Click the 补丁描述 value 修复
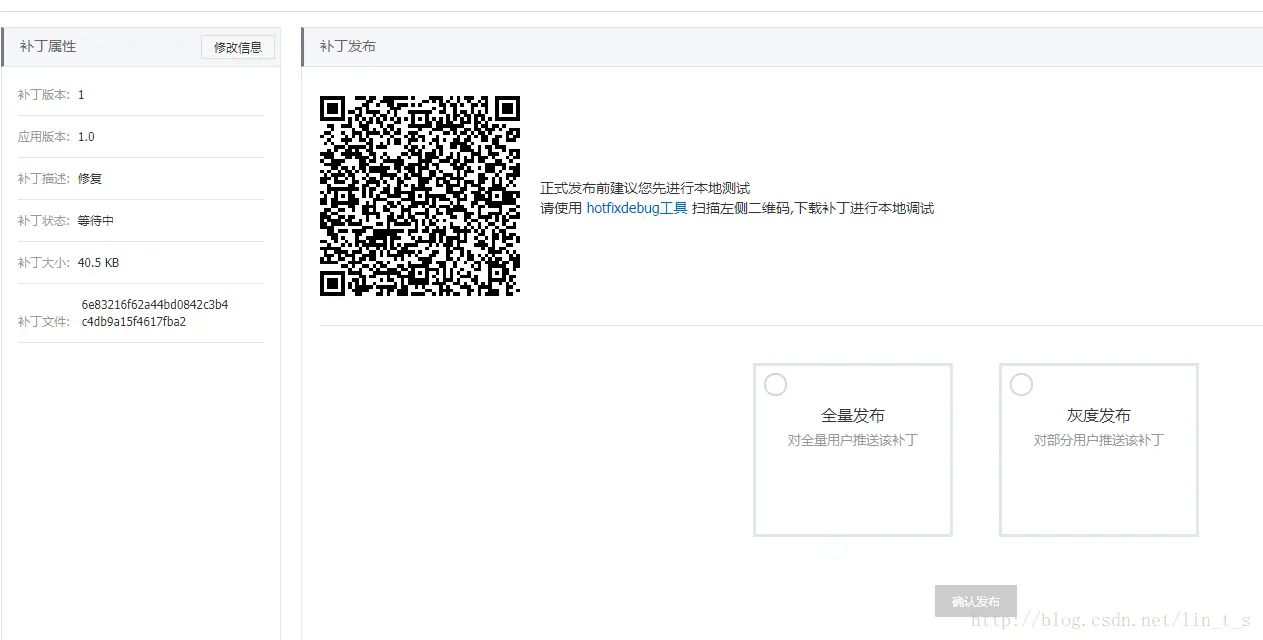1263x640 pixels. (x=90, y=179)
